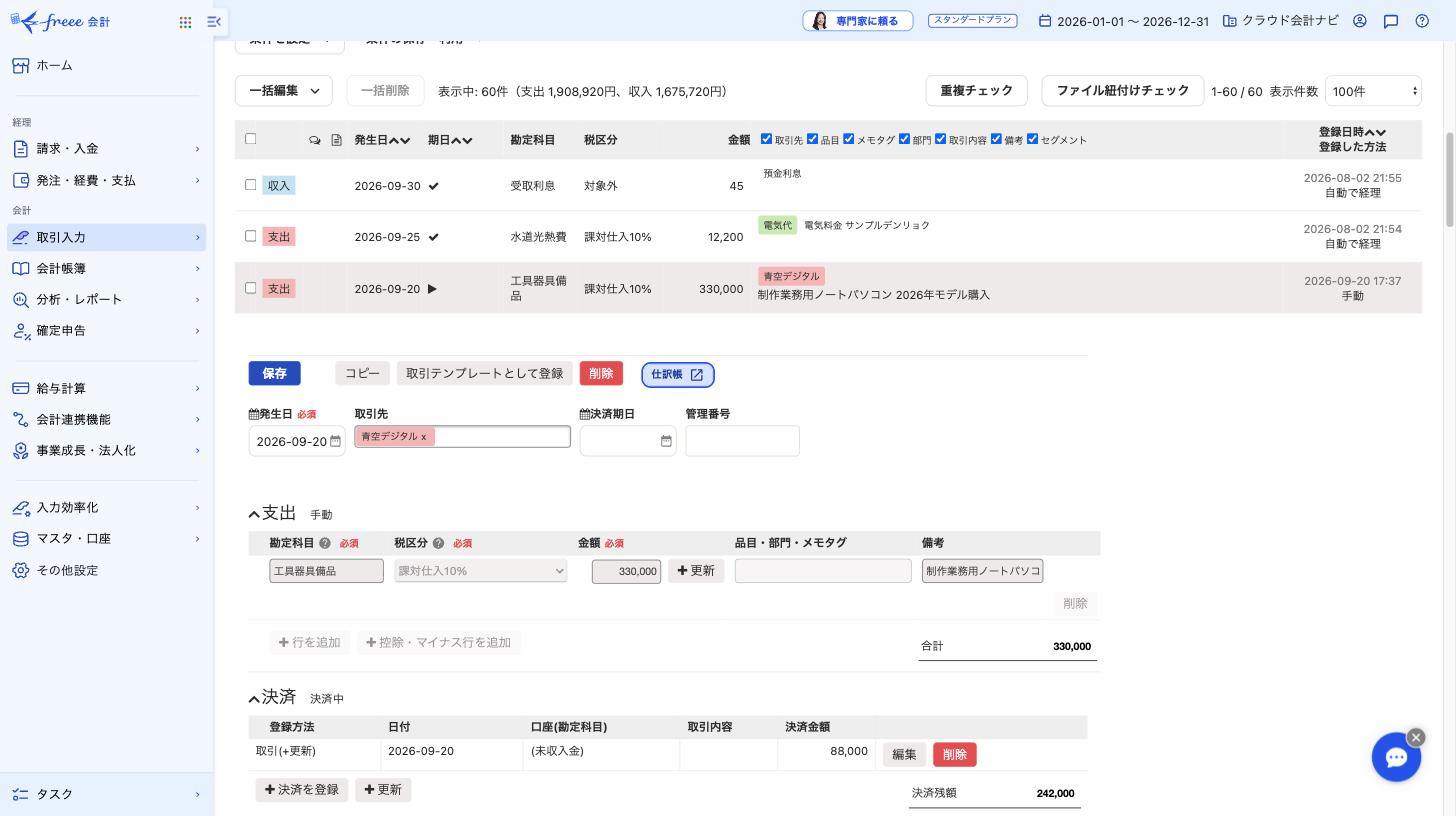Image resolution: width=1456 pixels, height=816 pixels.
Task: Expand 請求・入金 sidebar menu
Action: point(107,149)
